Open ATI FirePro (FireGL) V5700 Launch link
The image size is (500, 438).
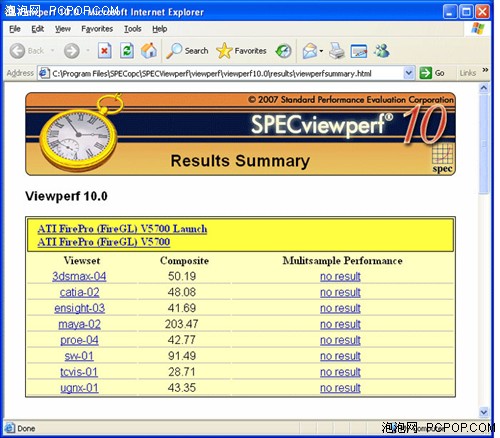point(122,229)
